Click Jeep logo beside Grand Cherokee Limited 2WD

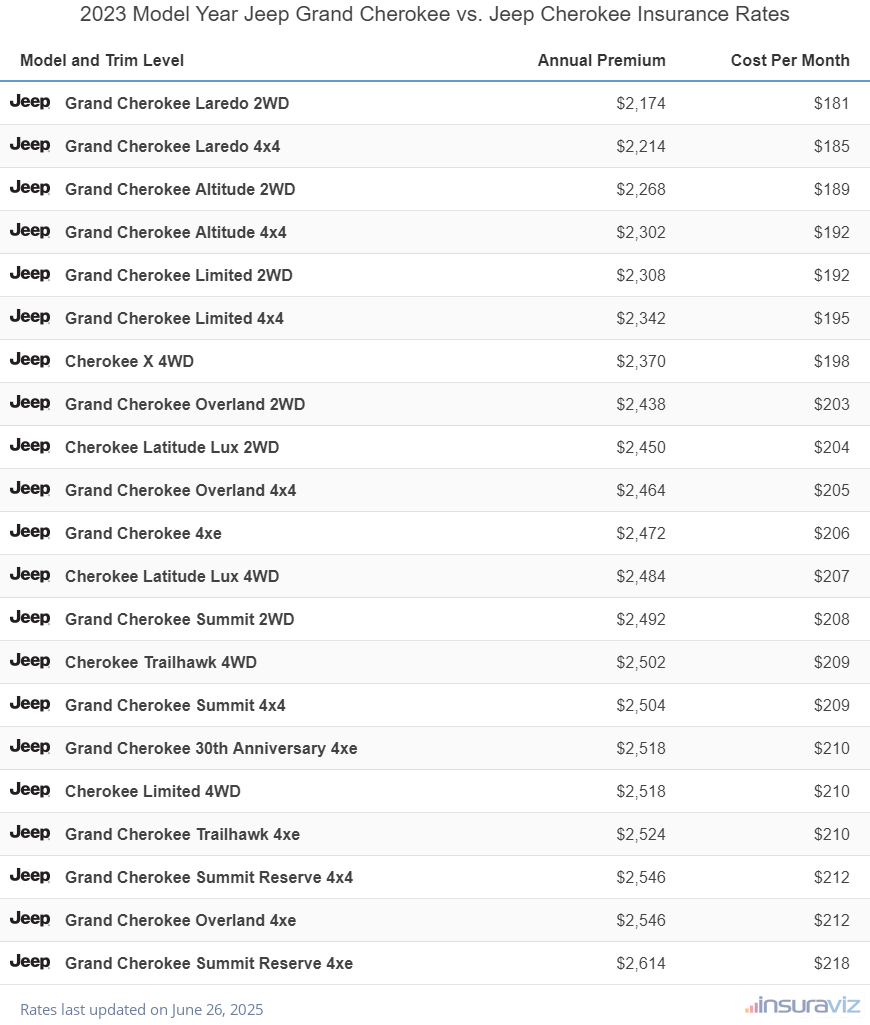(30, 275)
